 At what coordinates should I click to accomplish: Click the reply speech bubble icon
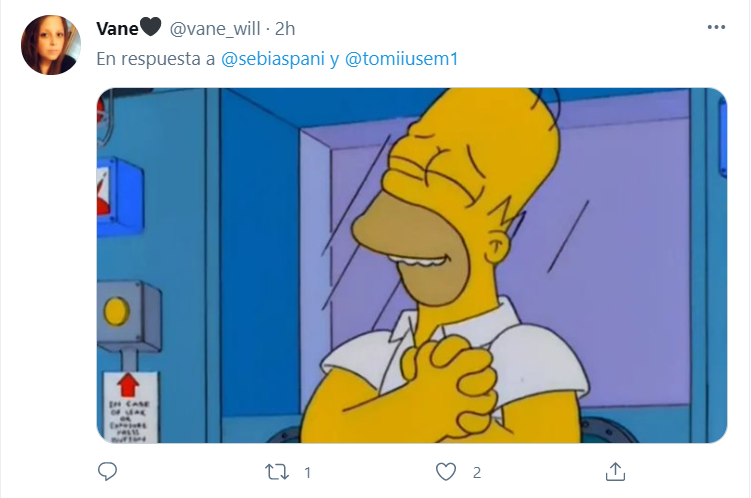pos(107,472)
